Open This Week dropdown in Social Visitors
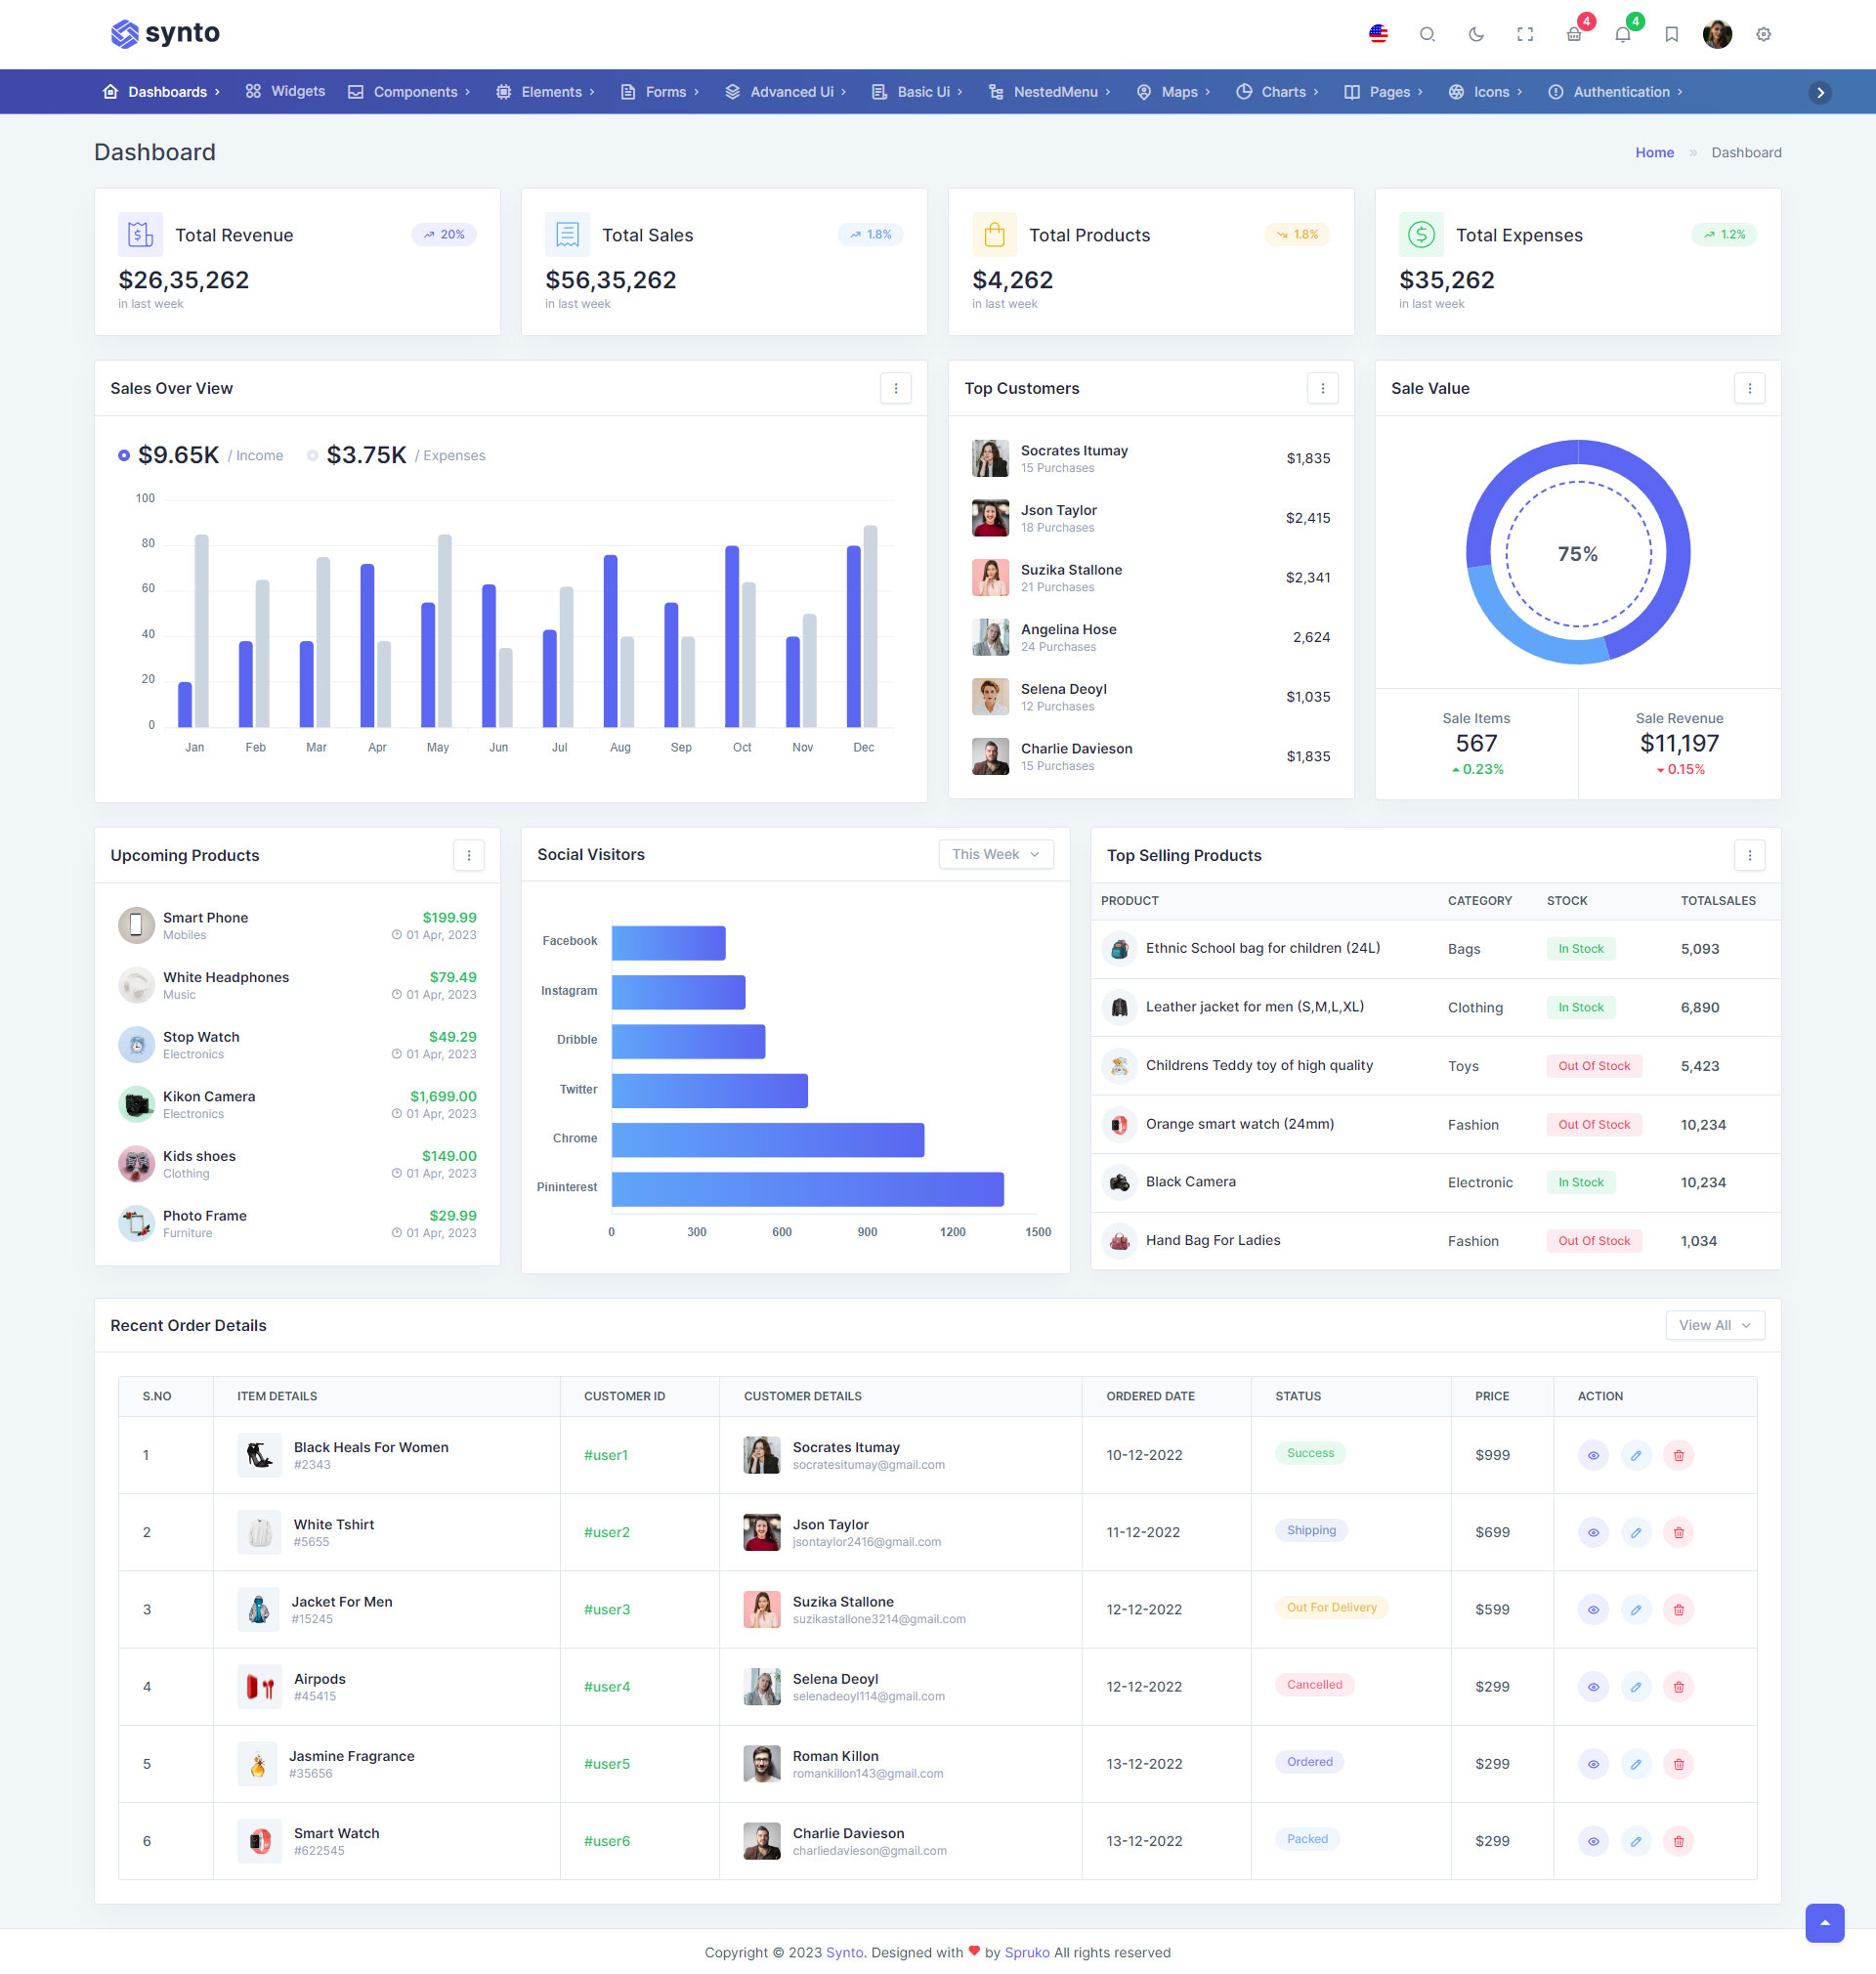This screenshot has height=1974, width=1876. click(x=995, y=854)
